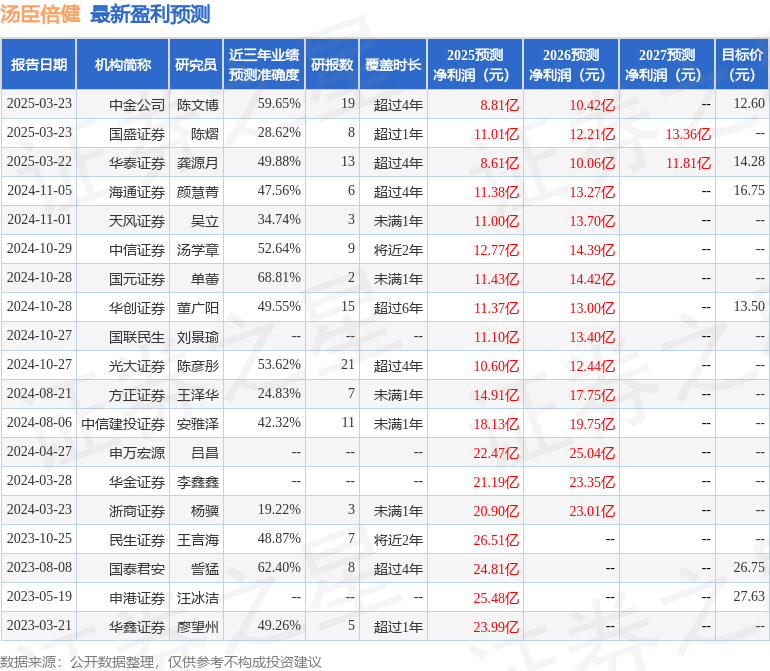Click target price 27.63
Screen dimensions: 770x671
pos(749,596)
